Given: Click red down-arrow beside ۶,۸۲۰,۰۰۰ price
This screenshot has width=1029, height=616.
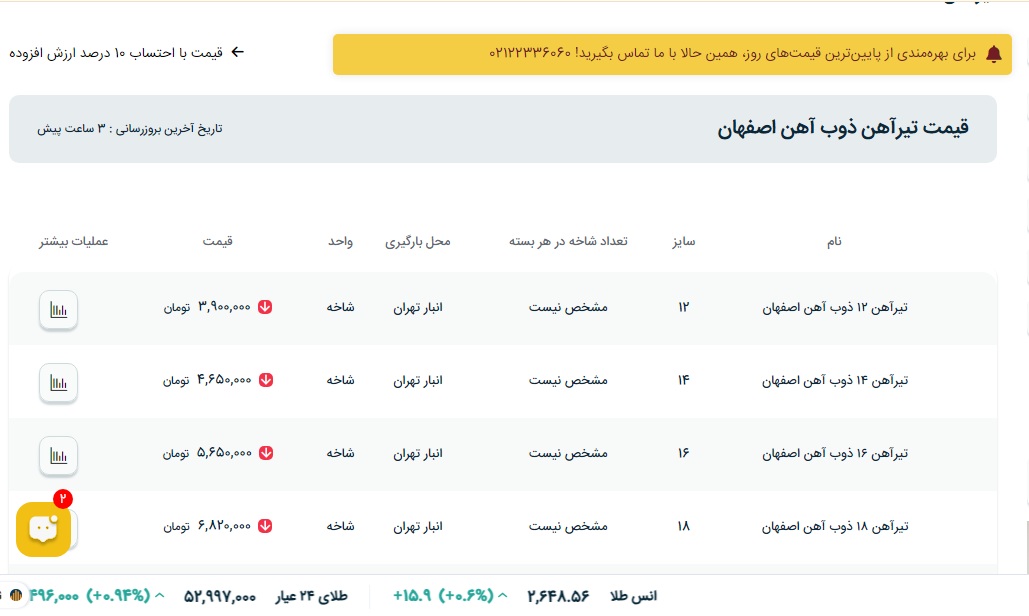Looking at the screenshot, I should [x=265, y=526].
